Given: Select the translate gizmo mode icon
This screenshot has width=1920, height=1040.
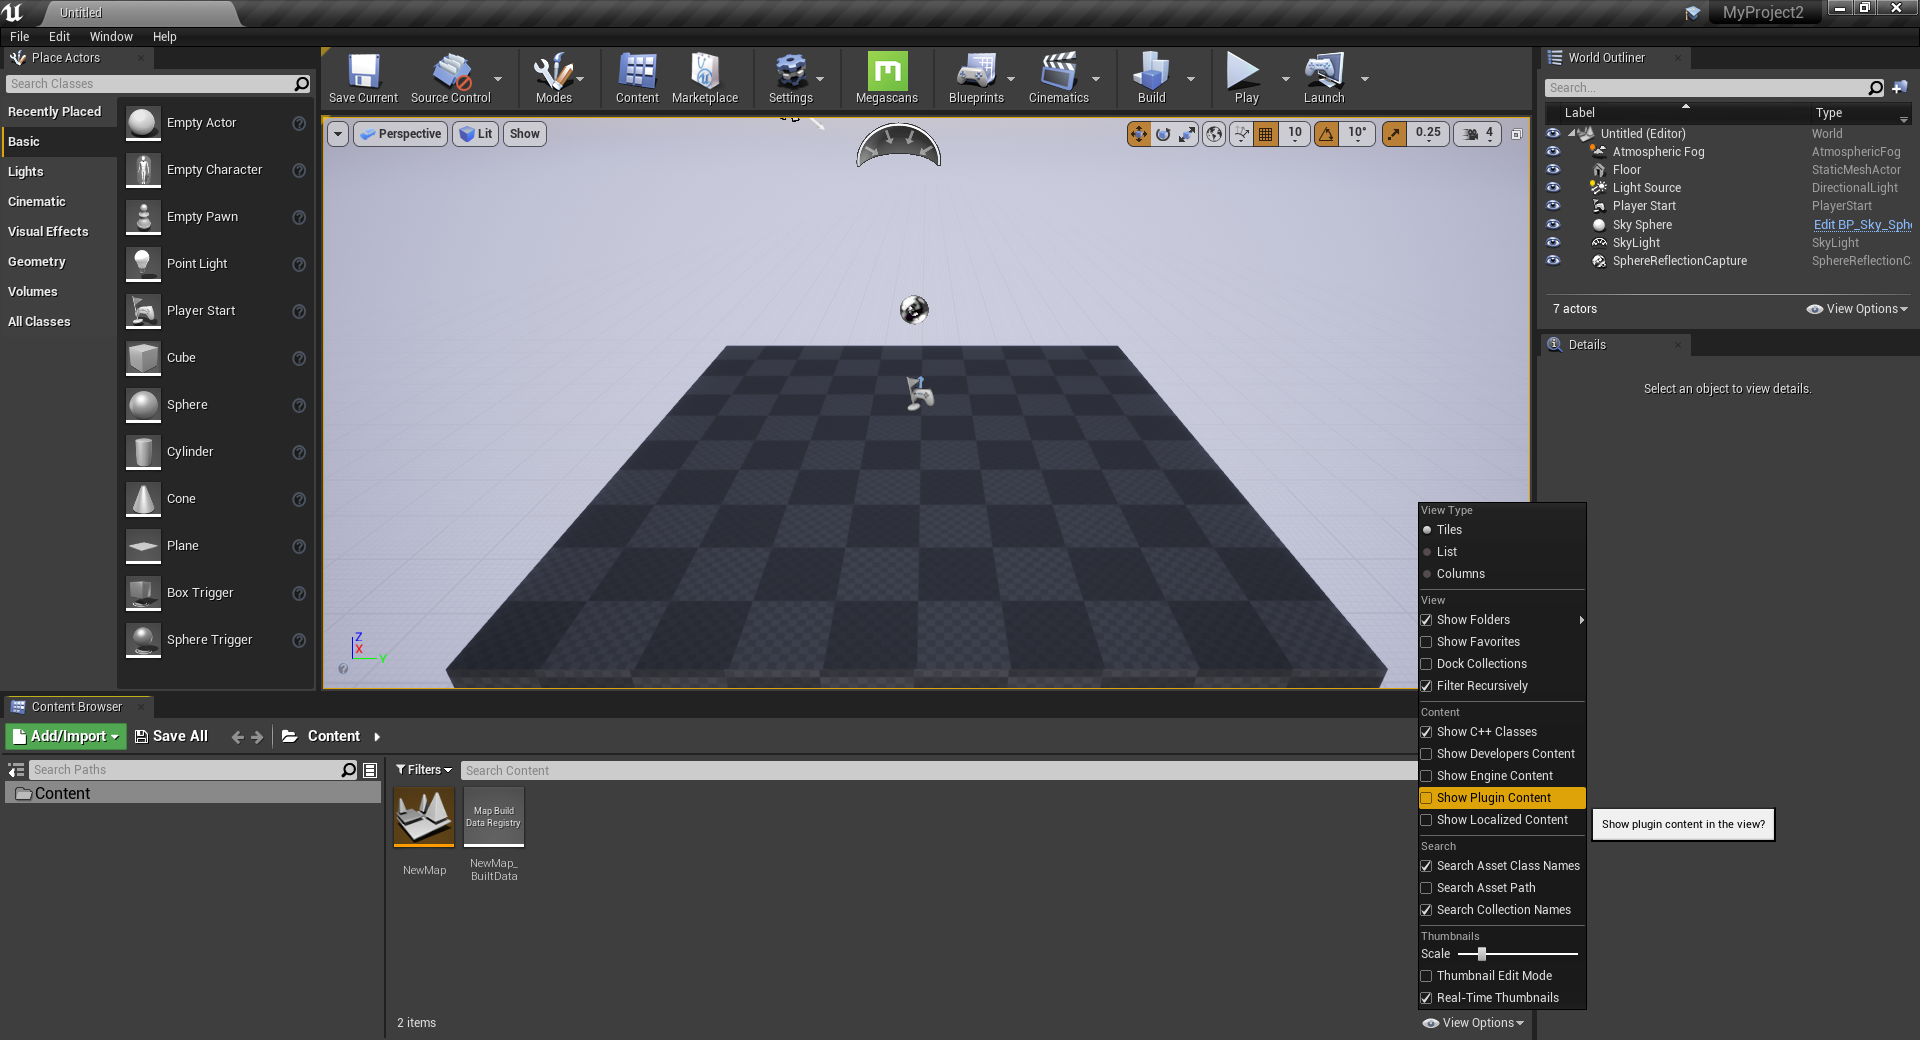Looking at the screenshot, I should click(x=1139, y=134).
